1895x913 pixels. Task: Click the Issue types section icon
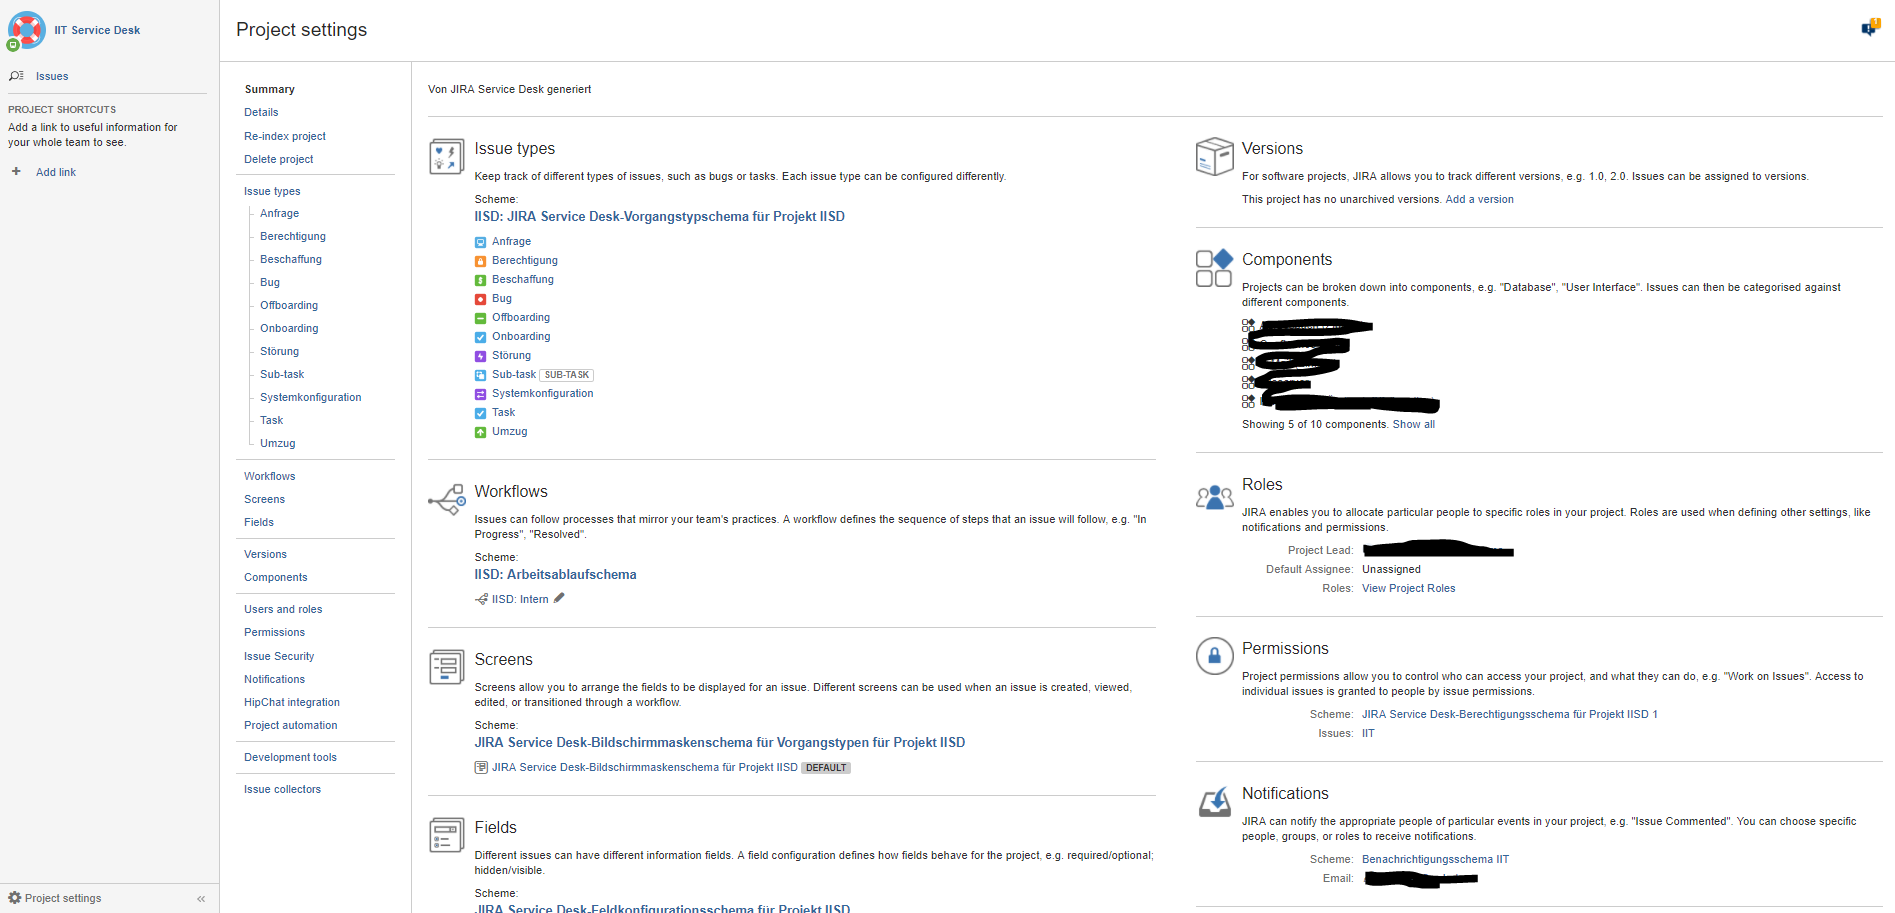[x=447, y=156]
